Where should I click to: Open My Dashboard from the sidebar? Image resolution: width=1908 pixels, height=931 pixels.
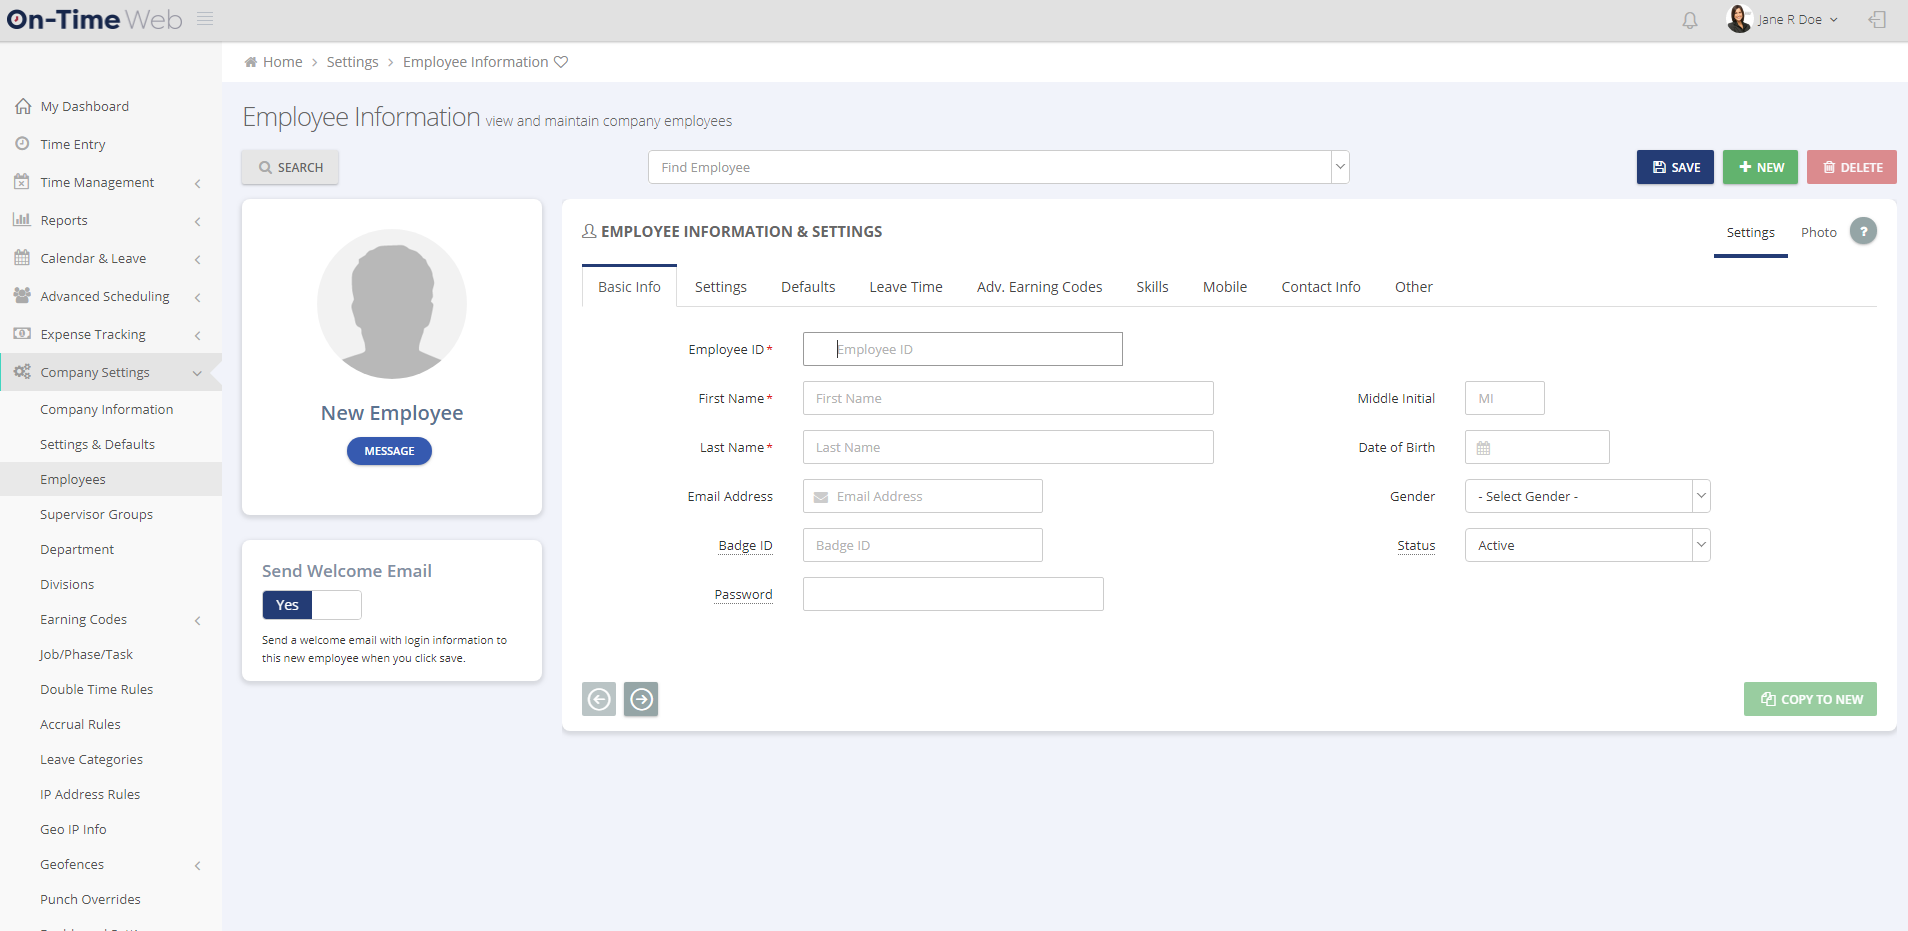pos(85,106)
